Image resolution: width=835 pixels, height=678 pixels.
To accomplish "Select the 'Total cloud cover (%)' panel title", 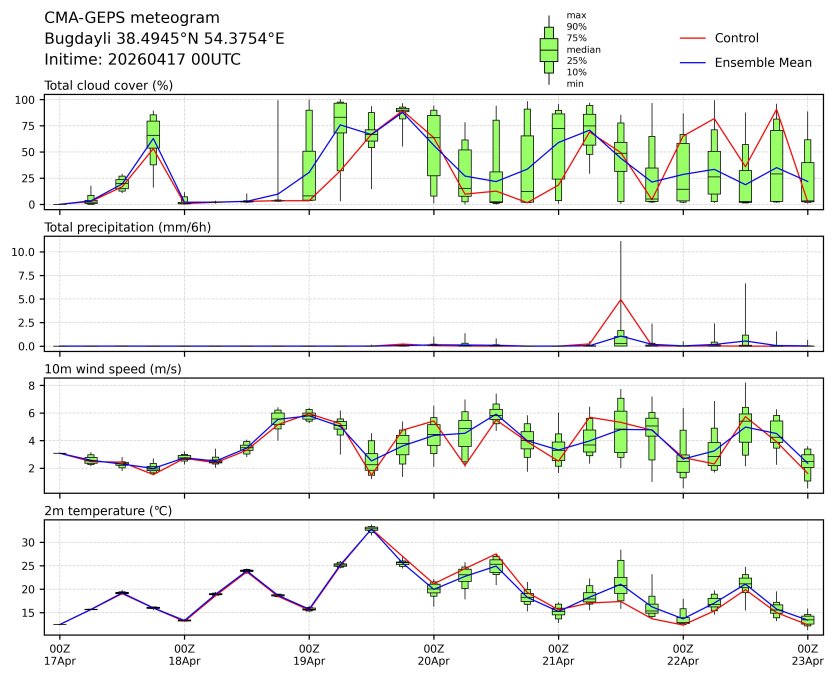I will 108,85.
